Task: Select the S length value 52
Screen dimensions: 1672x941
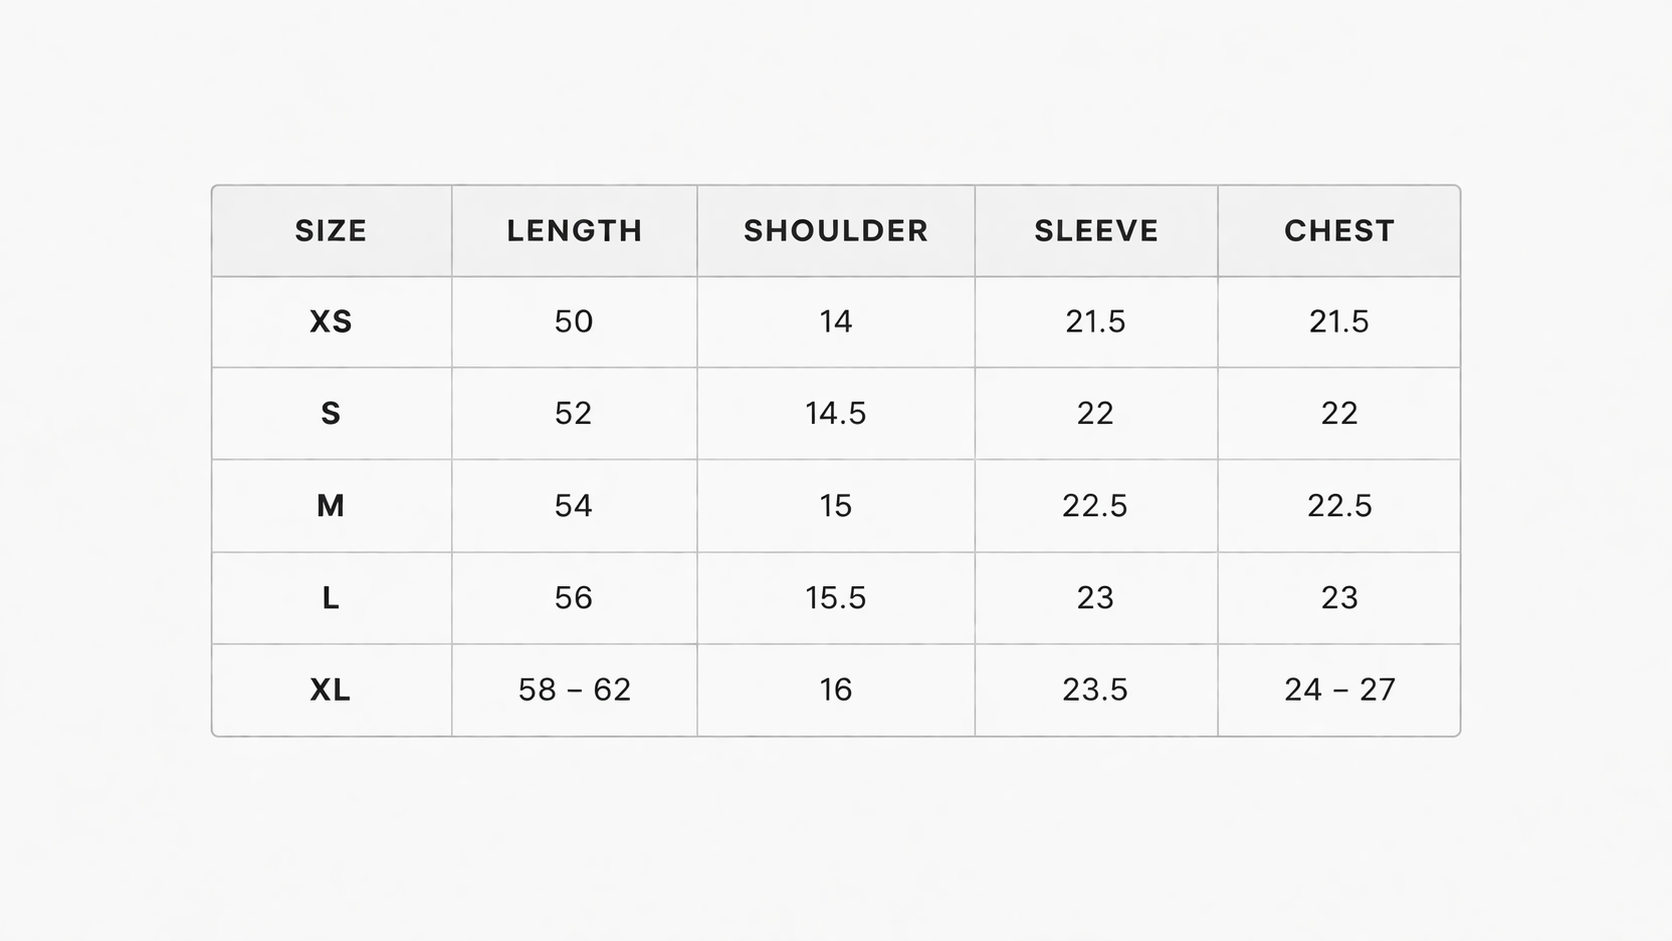Action: coord(574,414)
